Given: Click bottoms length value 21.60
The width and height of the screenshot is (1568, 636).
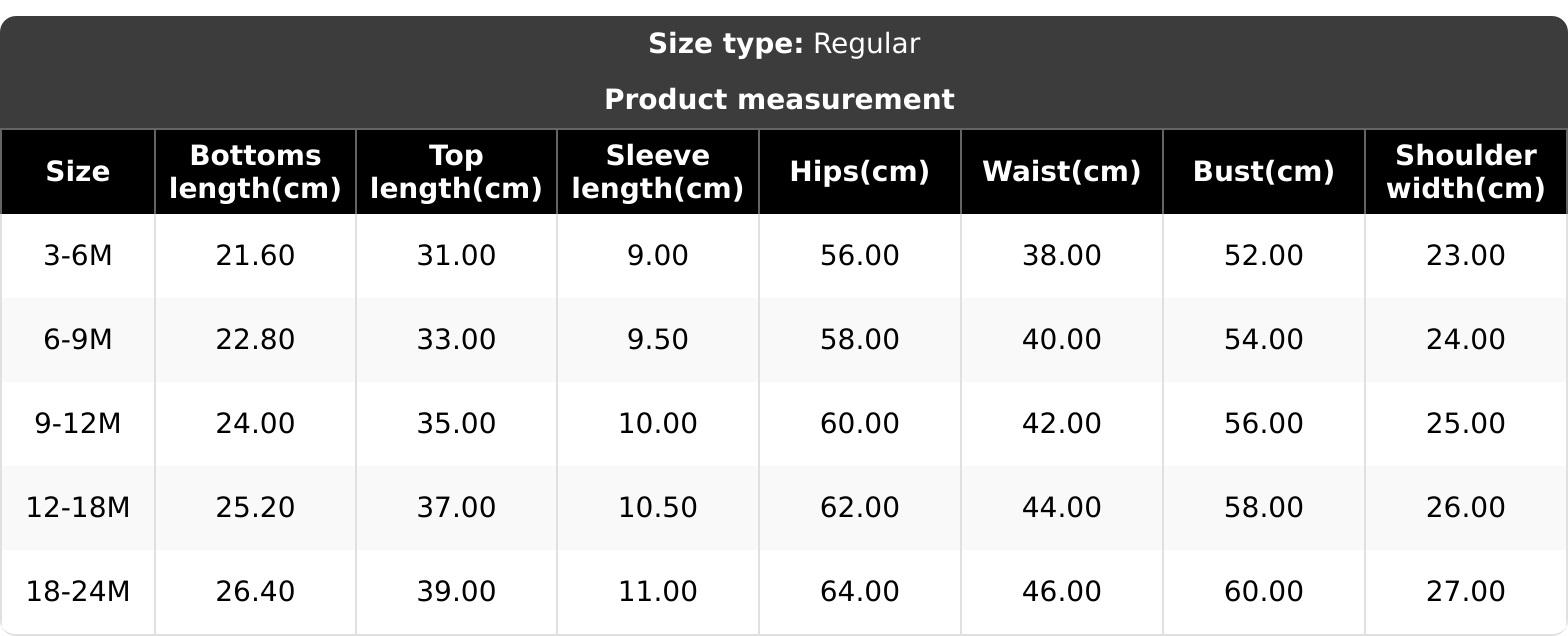Looking at the screenshot, I should click(x=255, y=256).
